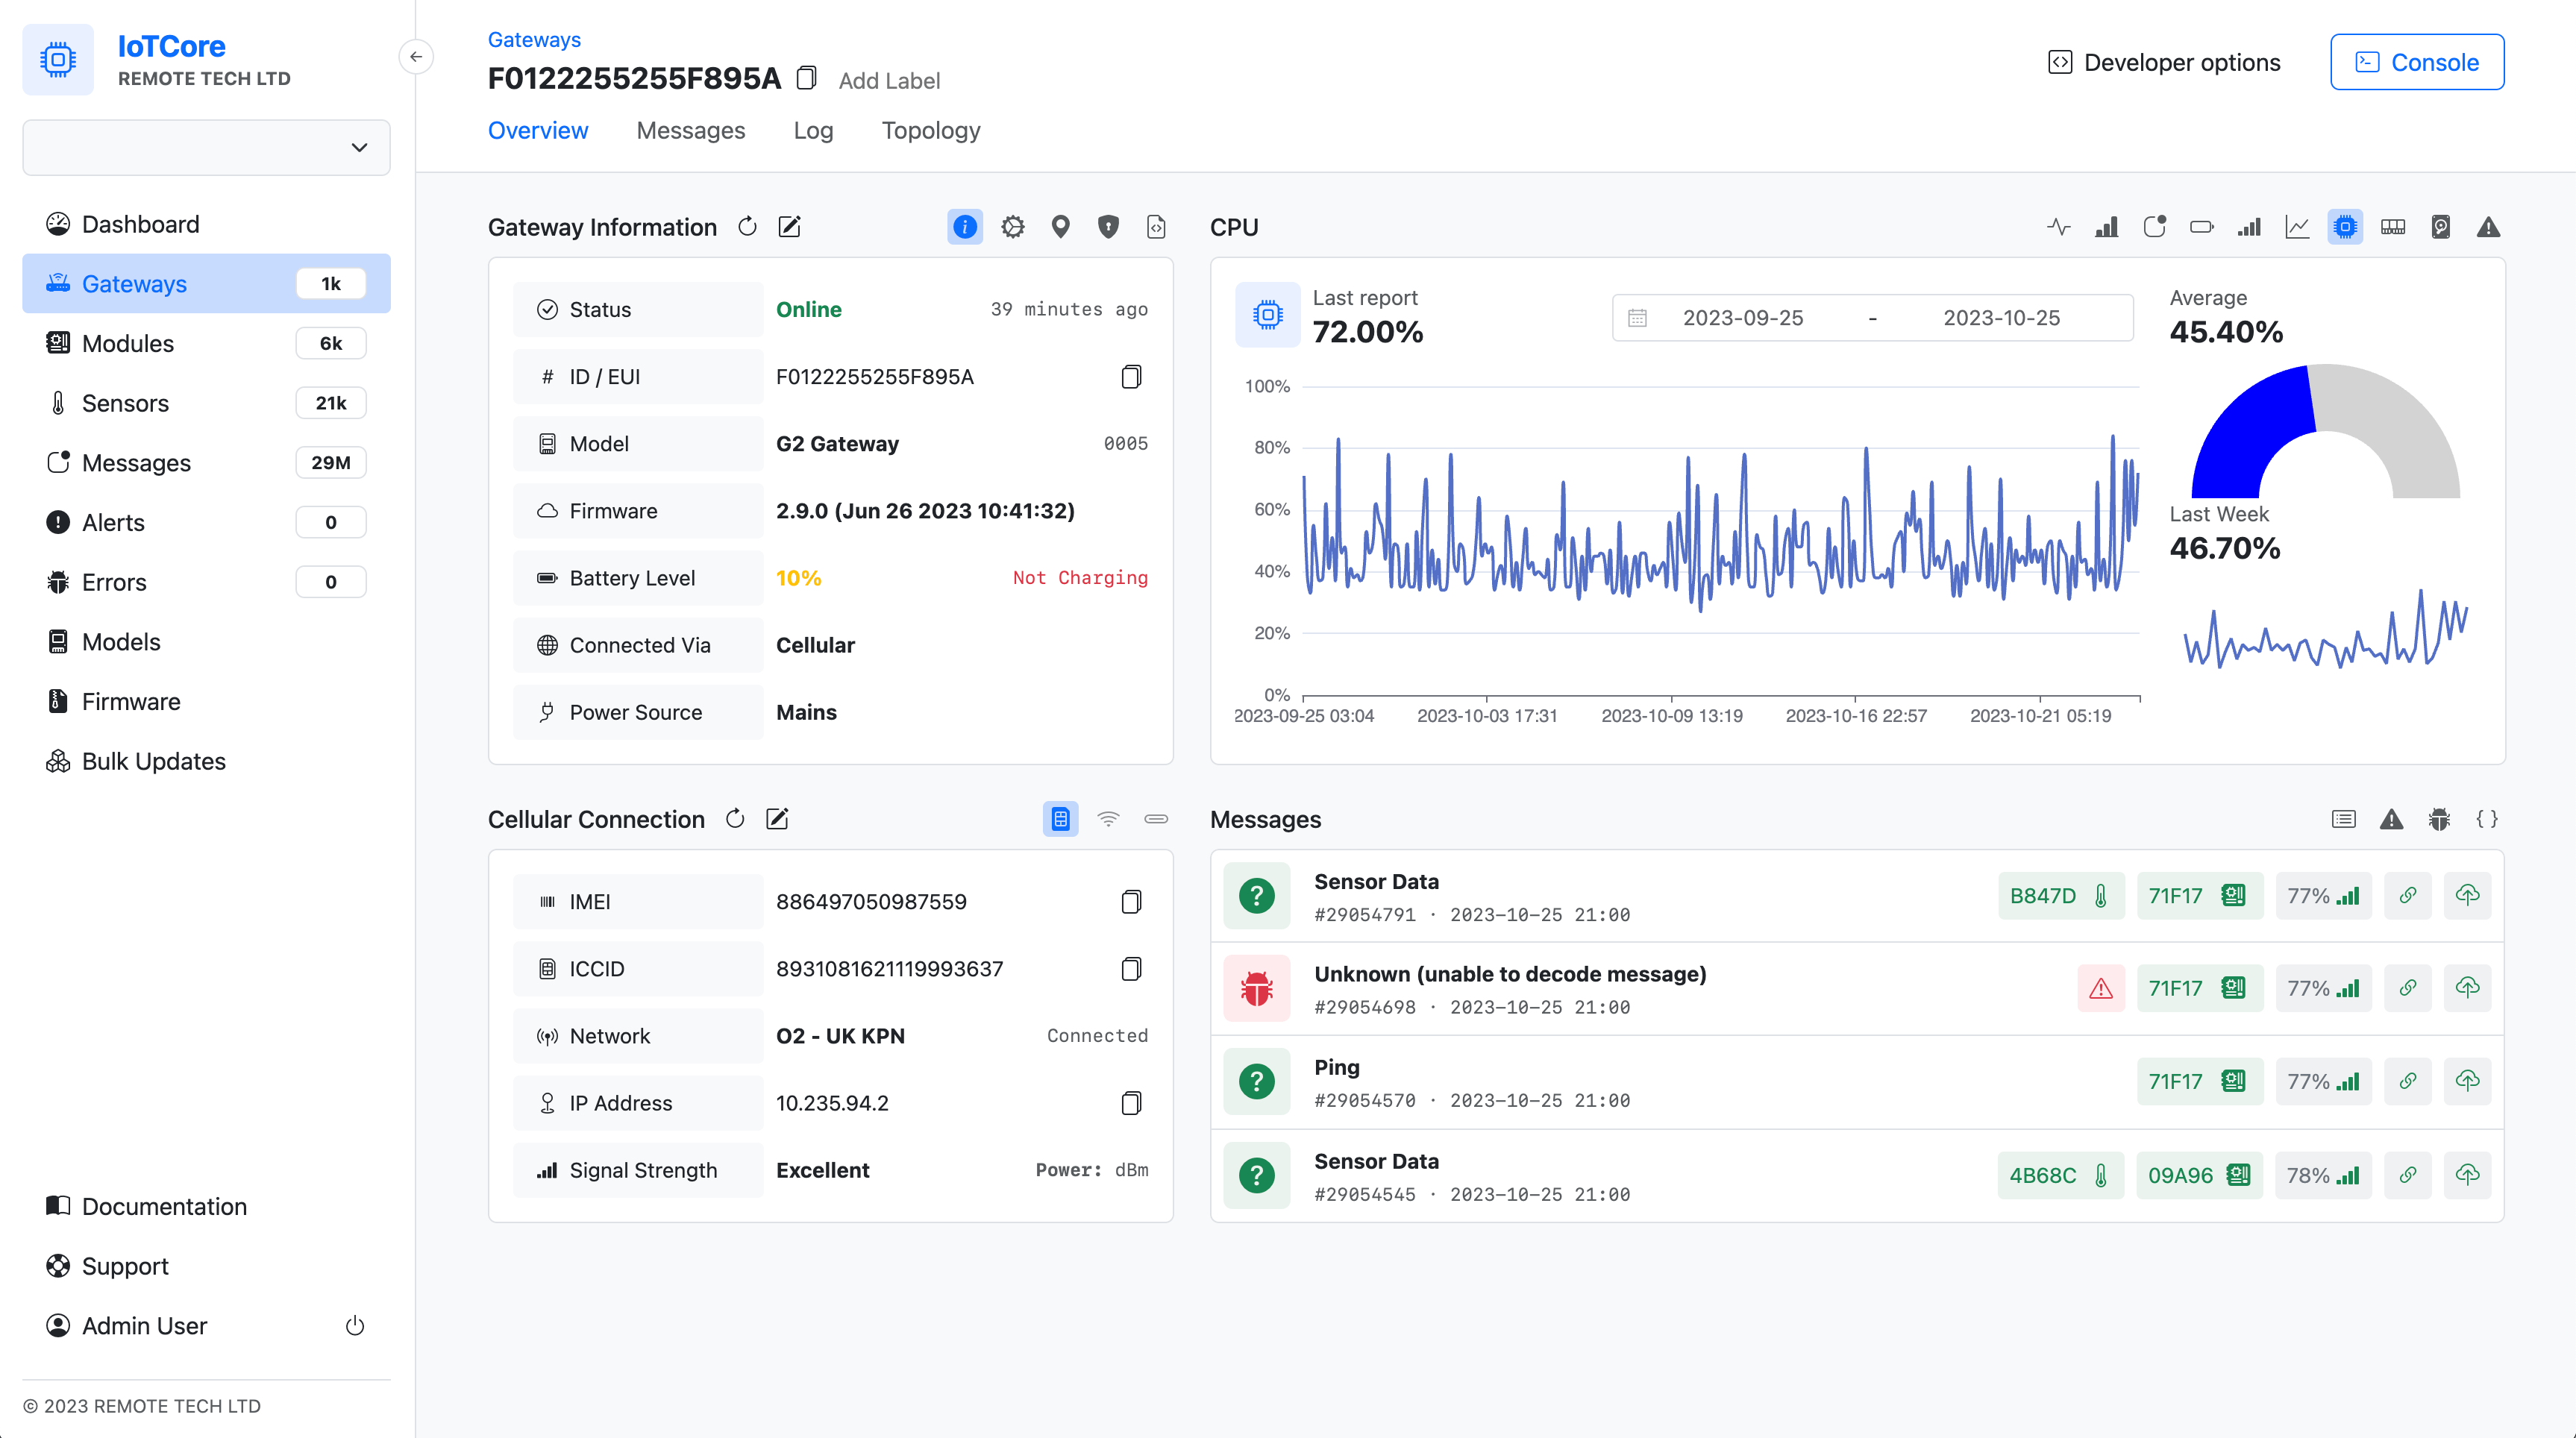Show the messages metric chart
The width and height of the screenshot is (2576, 1438).
pyautogui.click(x=2154, y=227)
